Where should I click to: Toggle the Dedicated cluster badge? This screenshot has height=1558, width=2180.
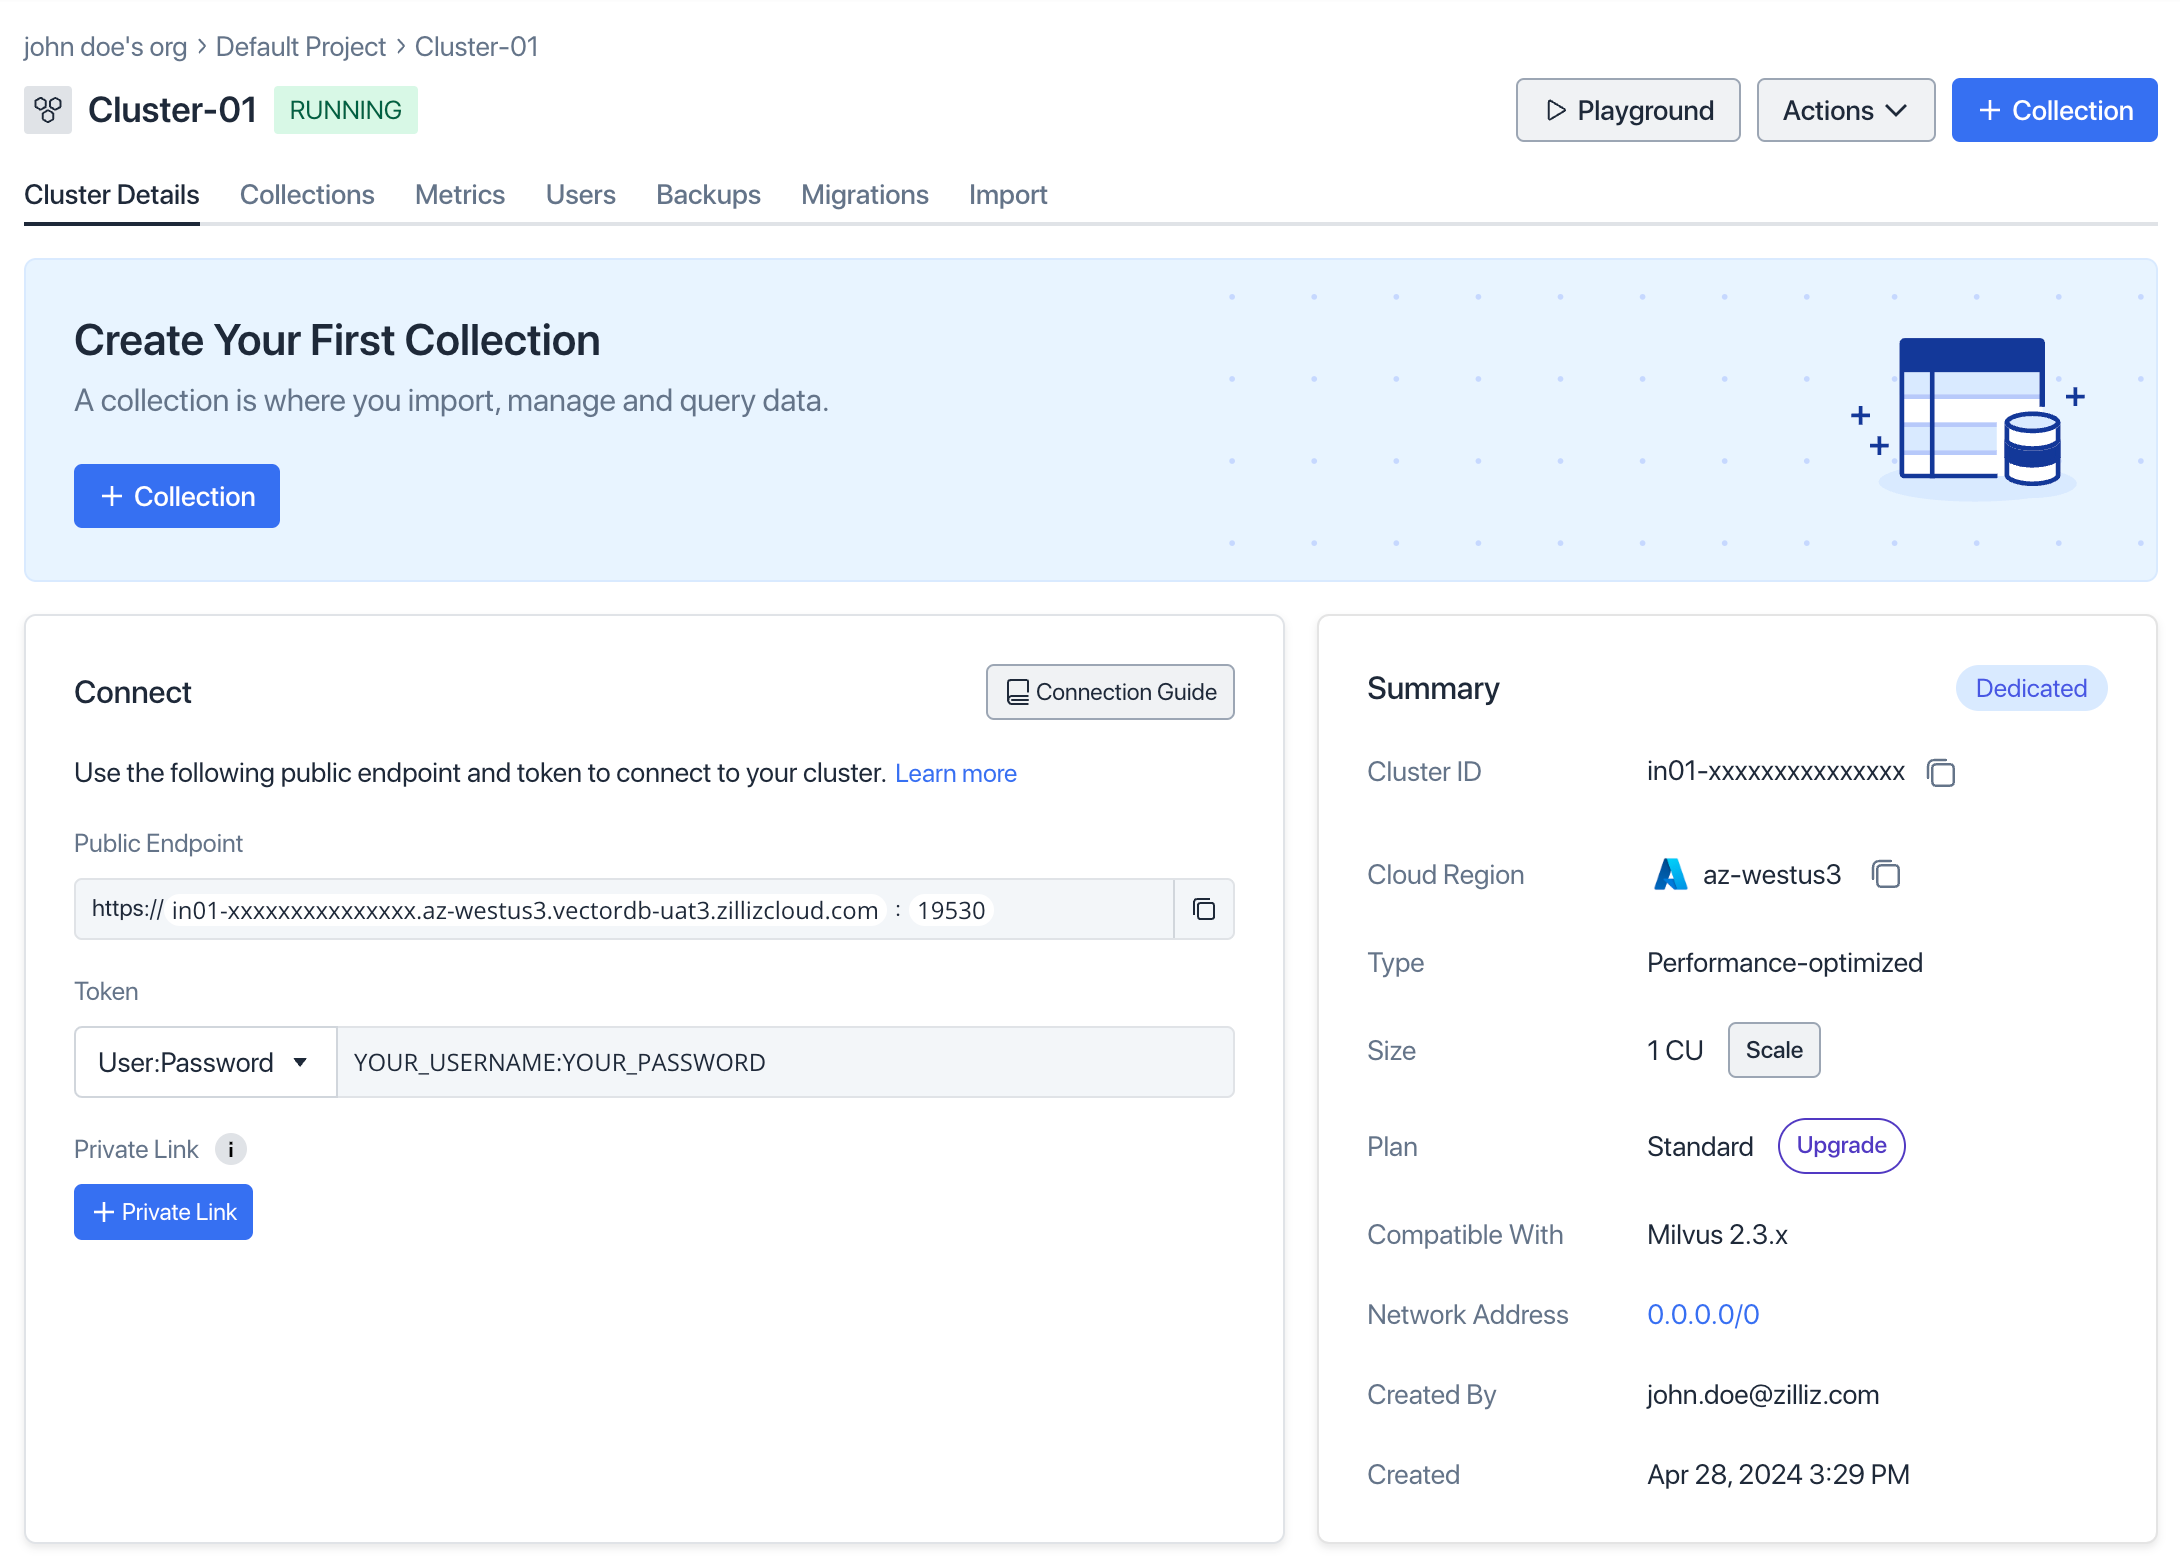[2032, 686]
